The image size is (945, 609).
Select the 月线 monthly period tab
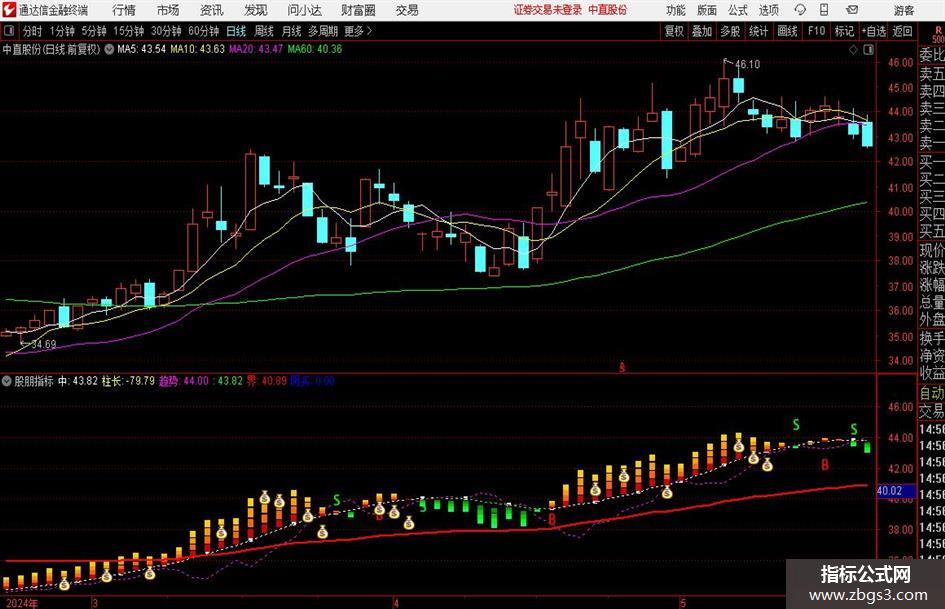click(x=291, y=31)
